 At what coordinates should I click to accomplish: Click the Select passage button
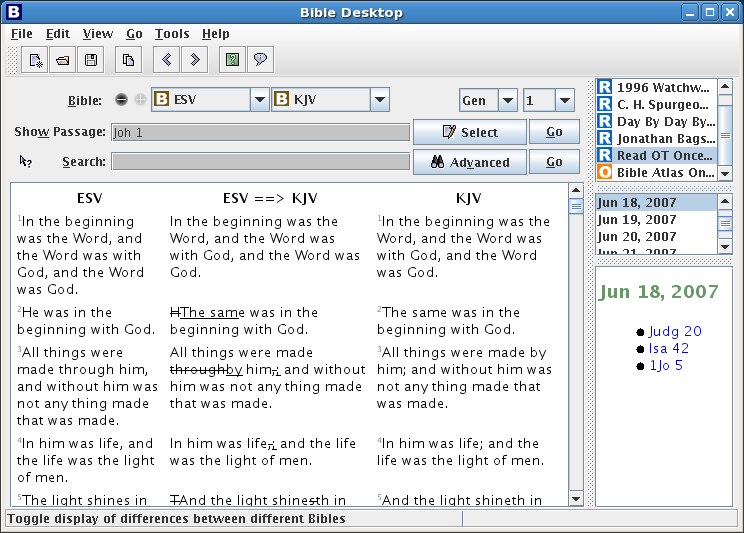(469, 132)
